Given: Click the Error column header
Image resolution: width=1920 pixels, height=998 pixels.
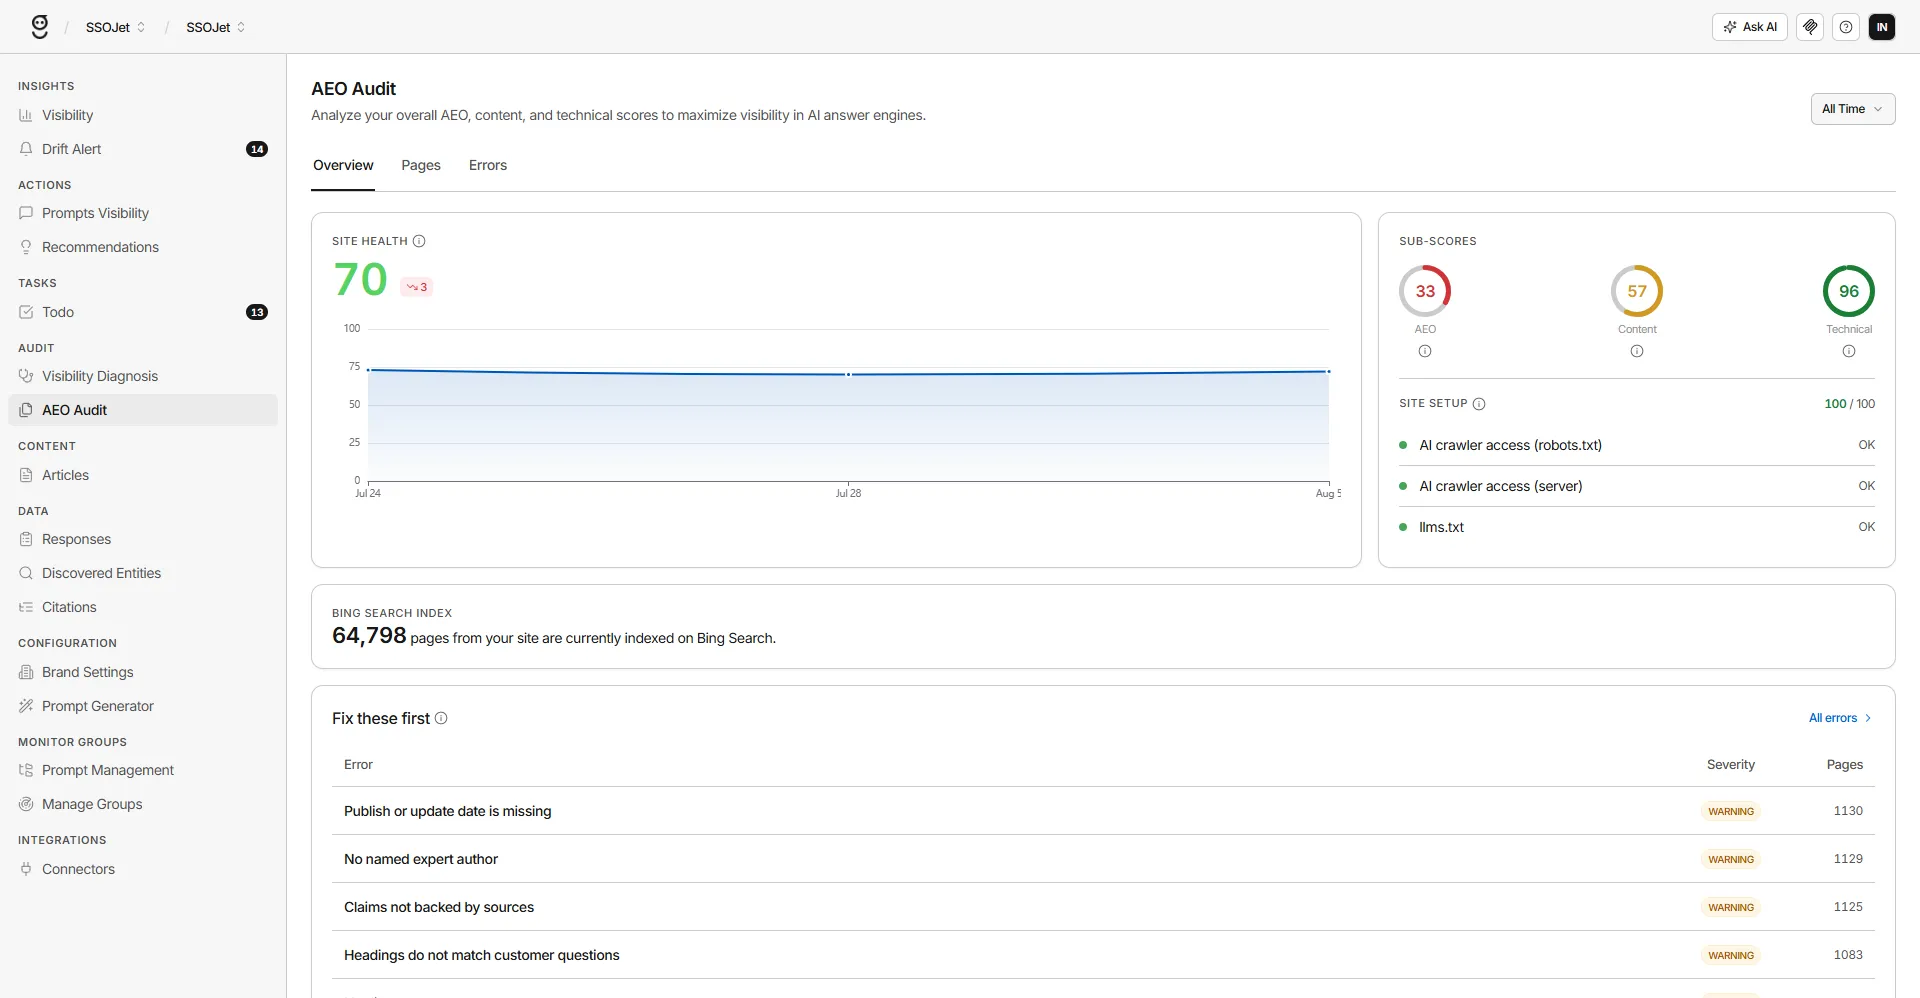Looking at the screenshot, I should (x=358, y=765).
